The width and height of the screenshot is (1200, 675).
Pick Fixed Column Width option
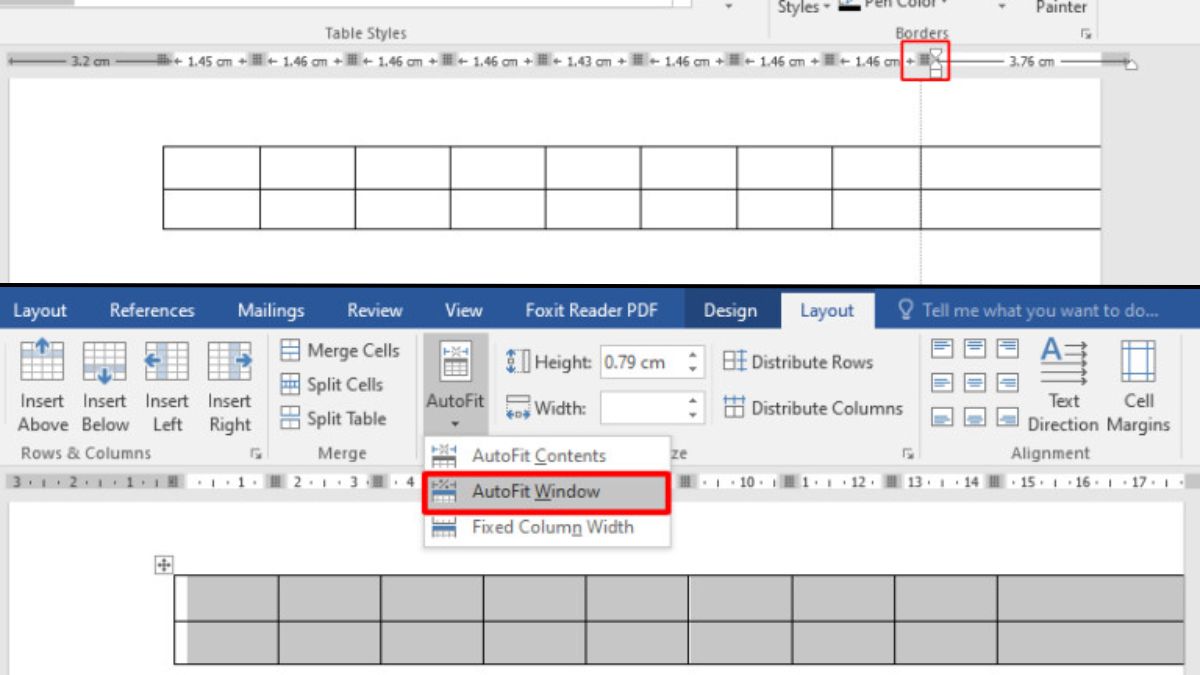point(552,527)
